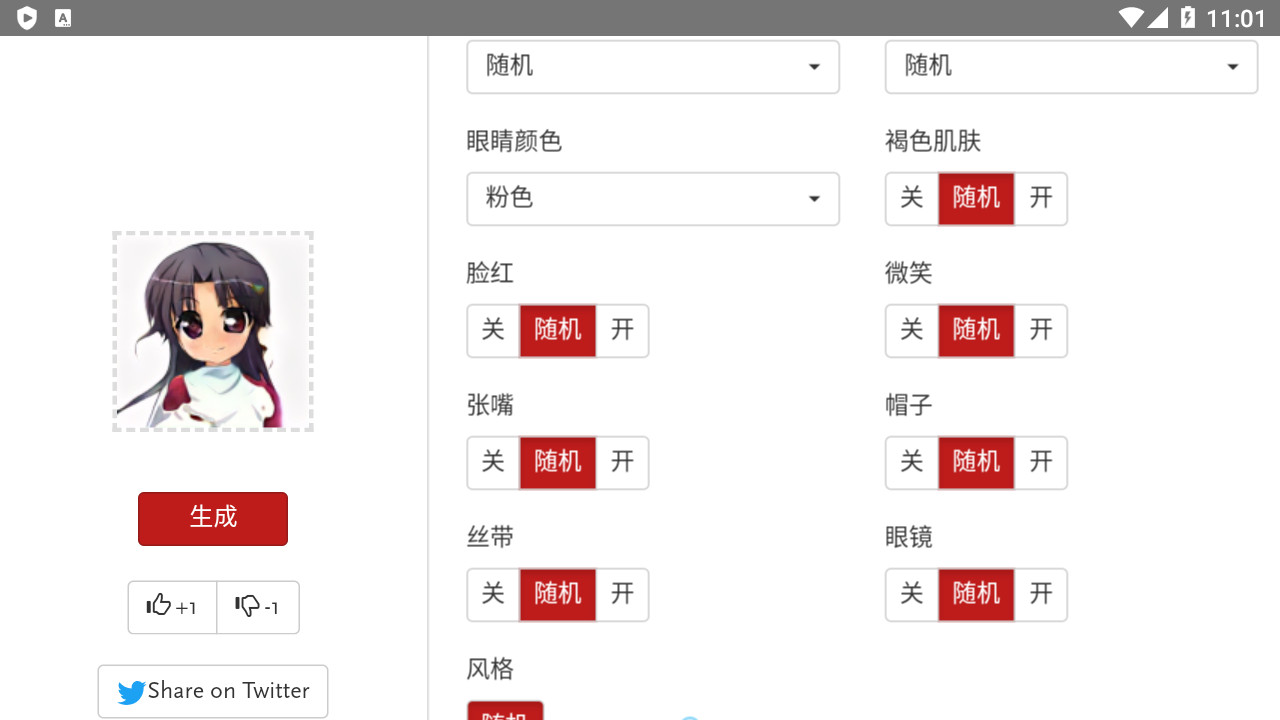Click Share on Twitter button
This screenshot has width=1280, height=720.
coord(213,691)
